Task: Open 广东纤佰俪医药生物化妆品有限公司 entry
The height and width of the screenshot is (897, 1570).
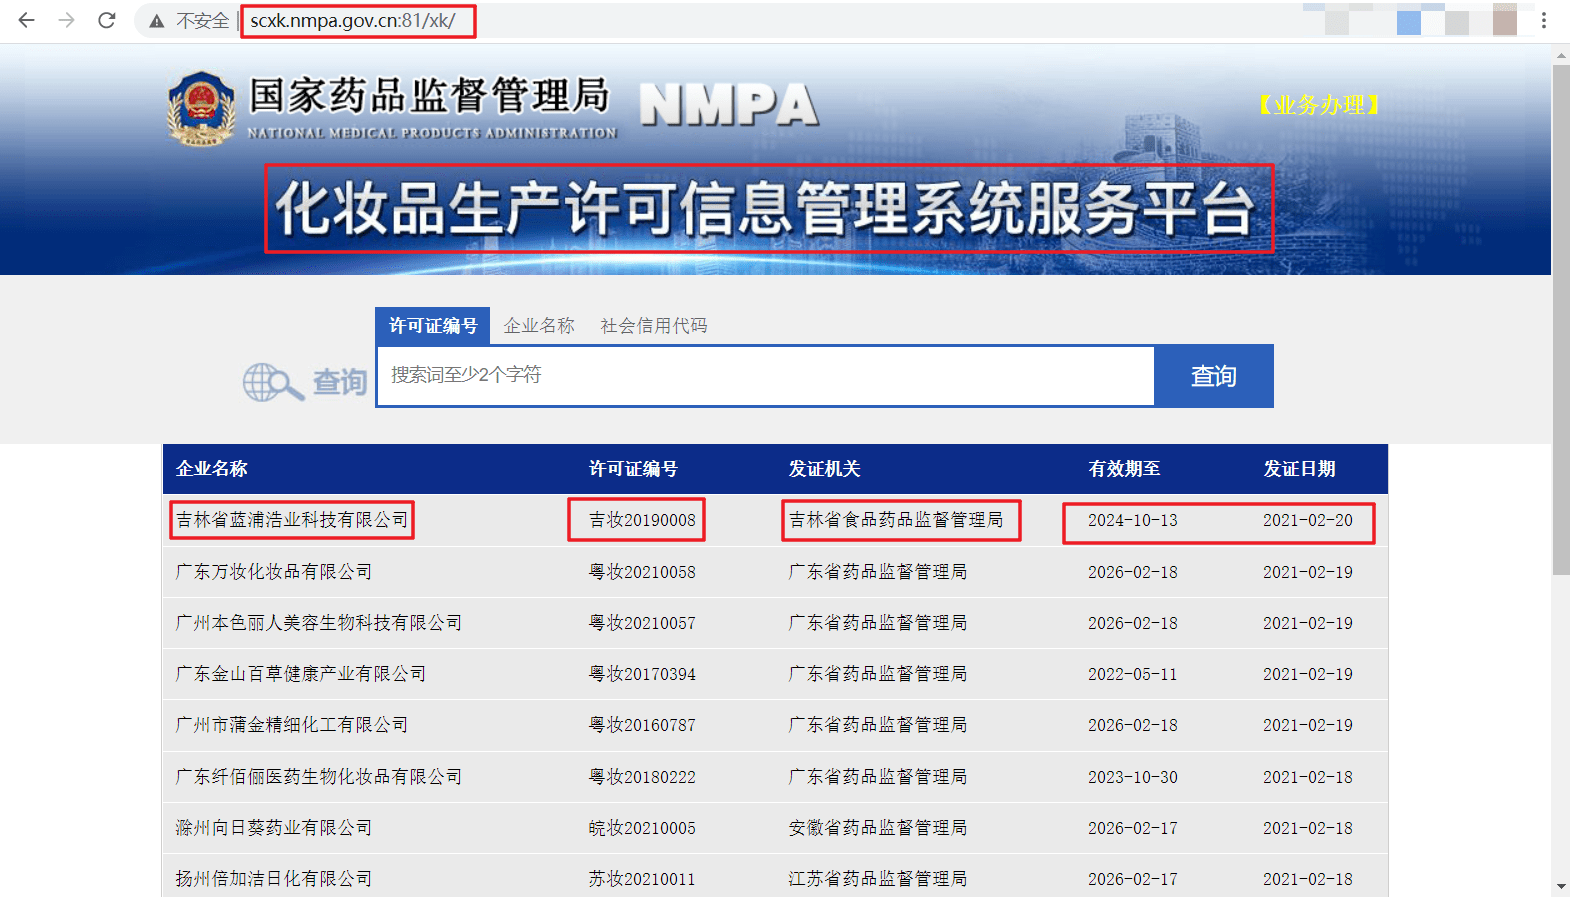Action: point(319,777)
